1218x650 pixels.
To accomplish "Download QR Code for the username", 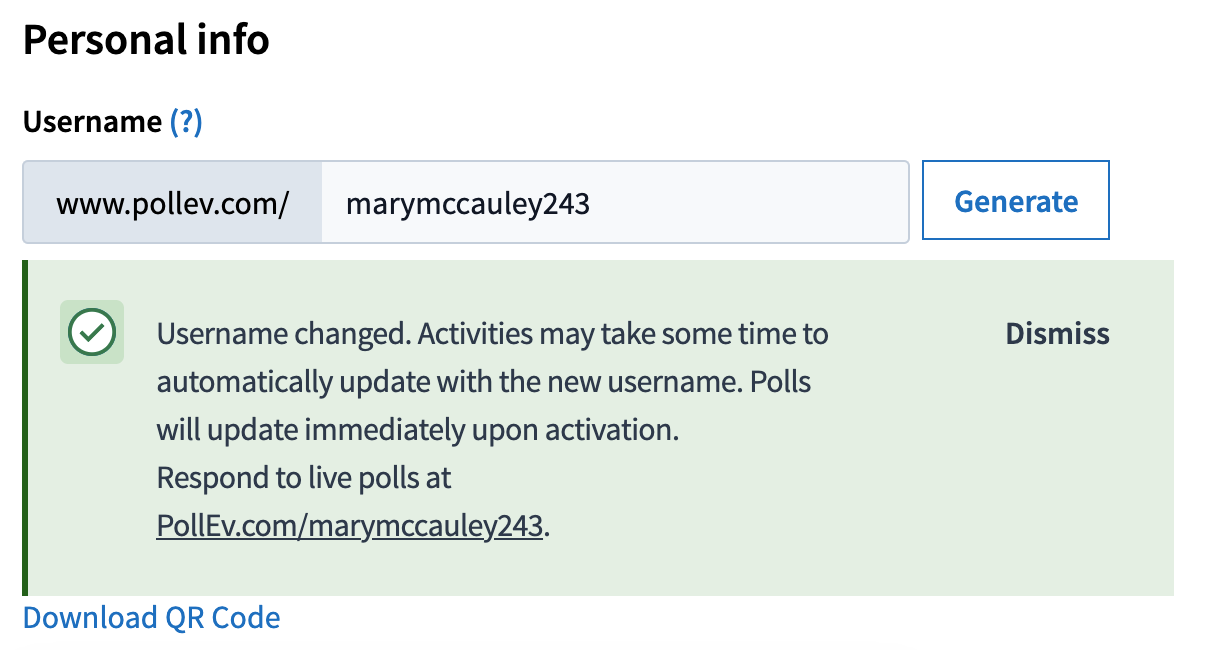I will [152, 617].
